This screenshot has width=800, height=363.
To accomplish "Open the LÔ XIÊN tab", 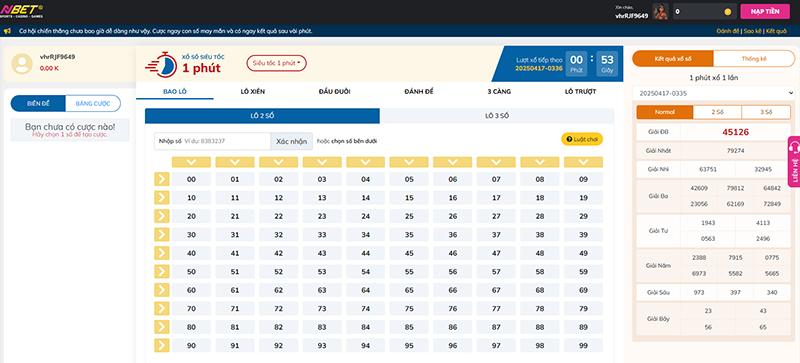I will click(x=253, y=91).
